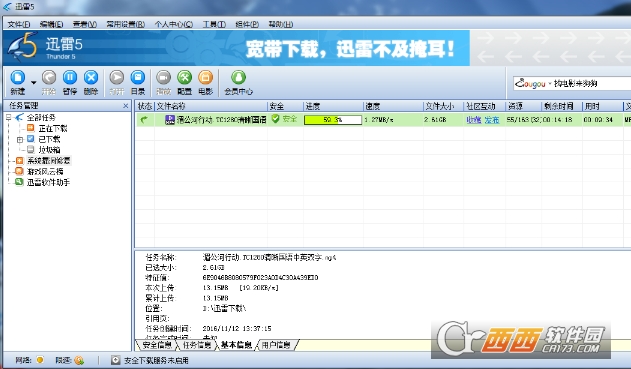Image resolution: width=631 pixels, height=369 pixels.
Task: Switch to the 用户信息 tab
Action: (x=276, y=345)
